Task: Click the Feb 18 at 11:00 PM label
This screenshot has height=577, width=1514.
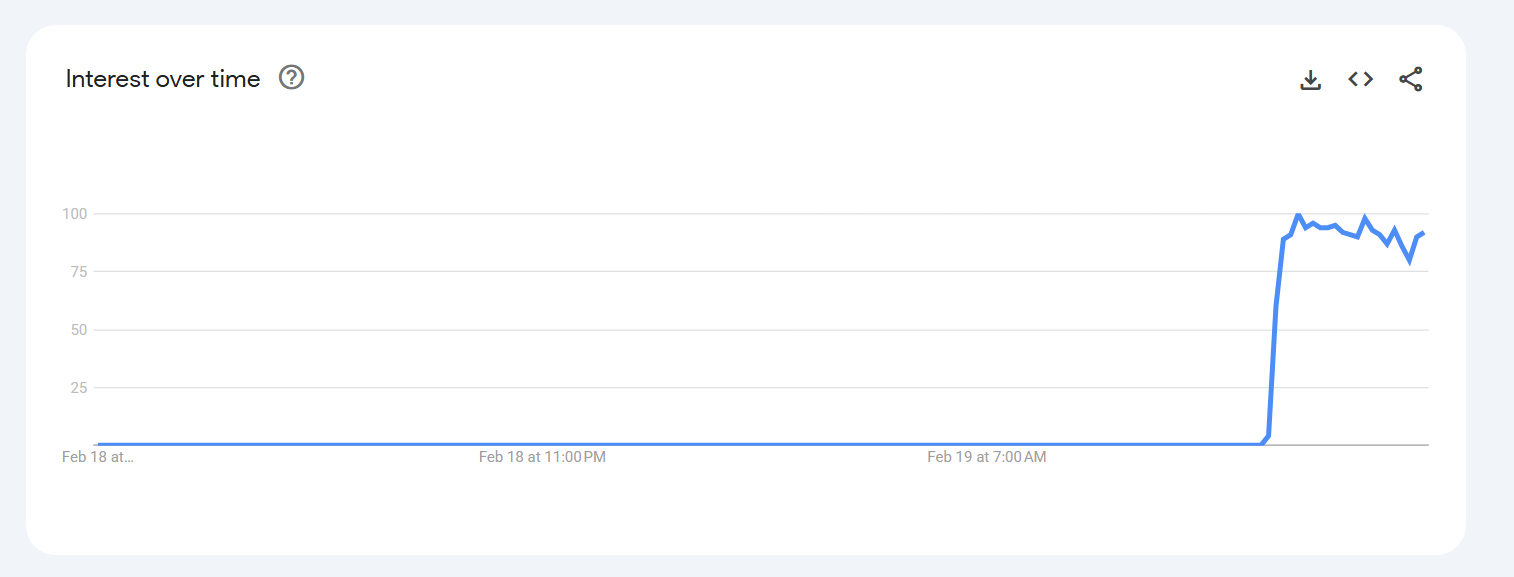Action: pos(543,456)
